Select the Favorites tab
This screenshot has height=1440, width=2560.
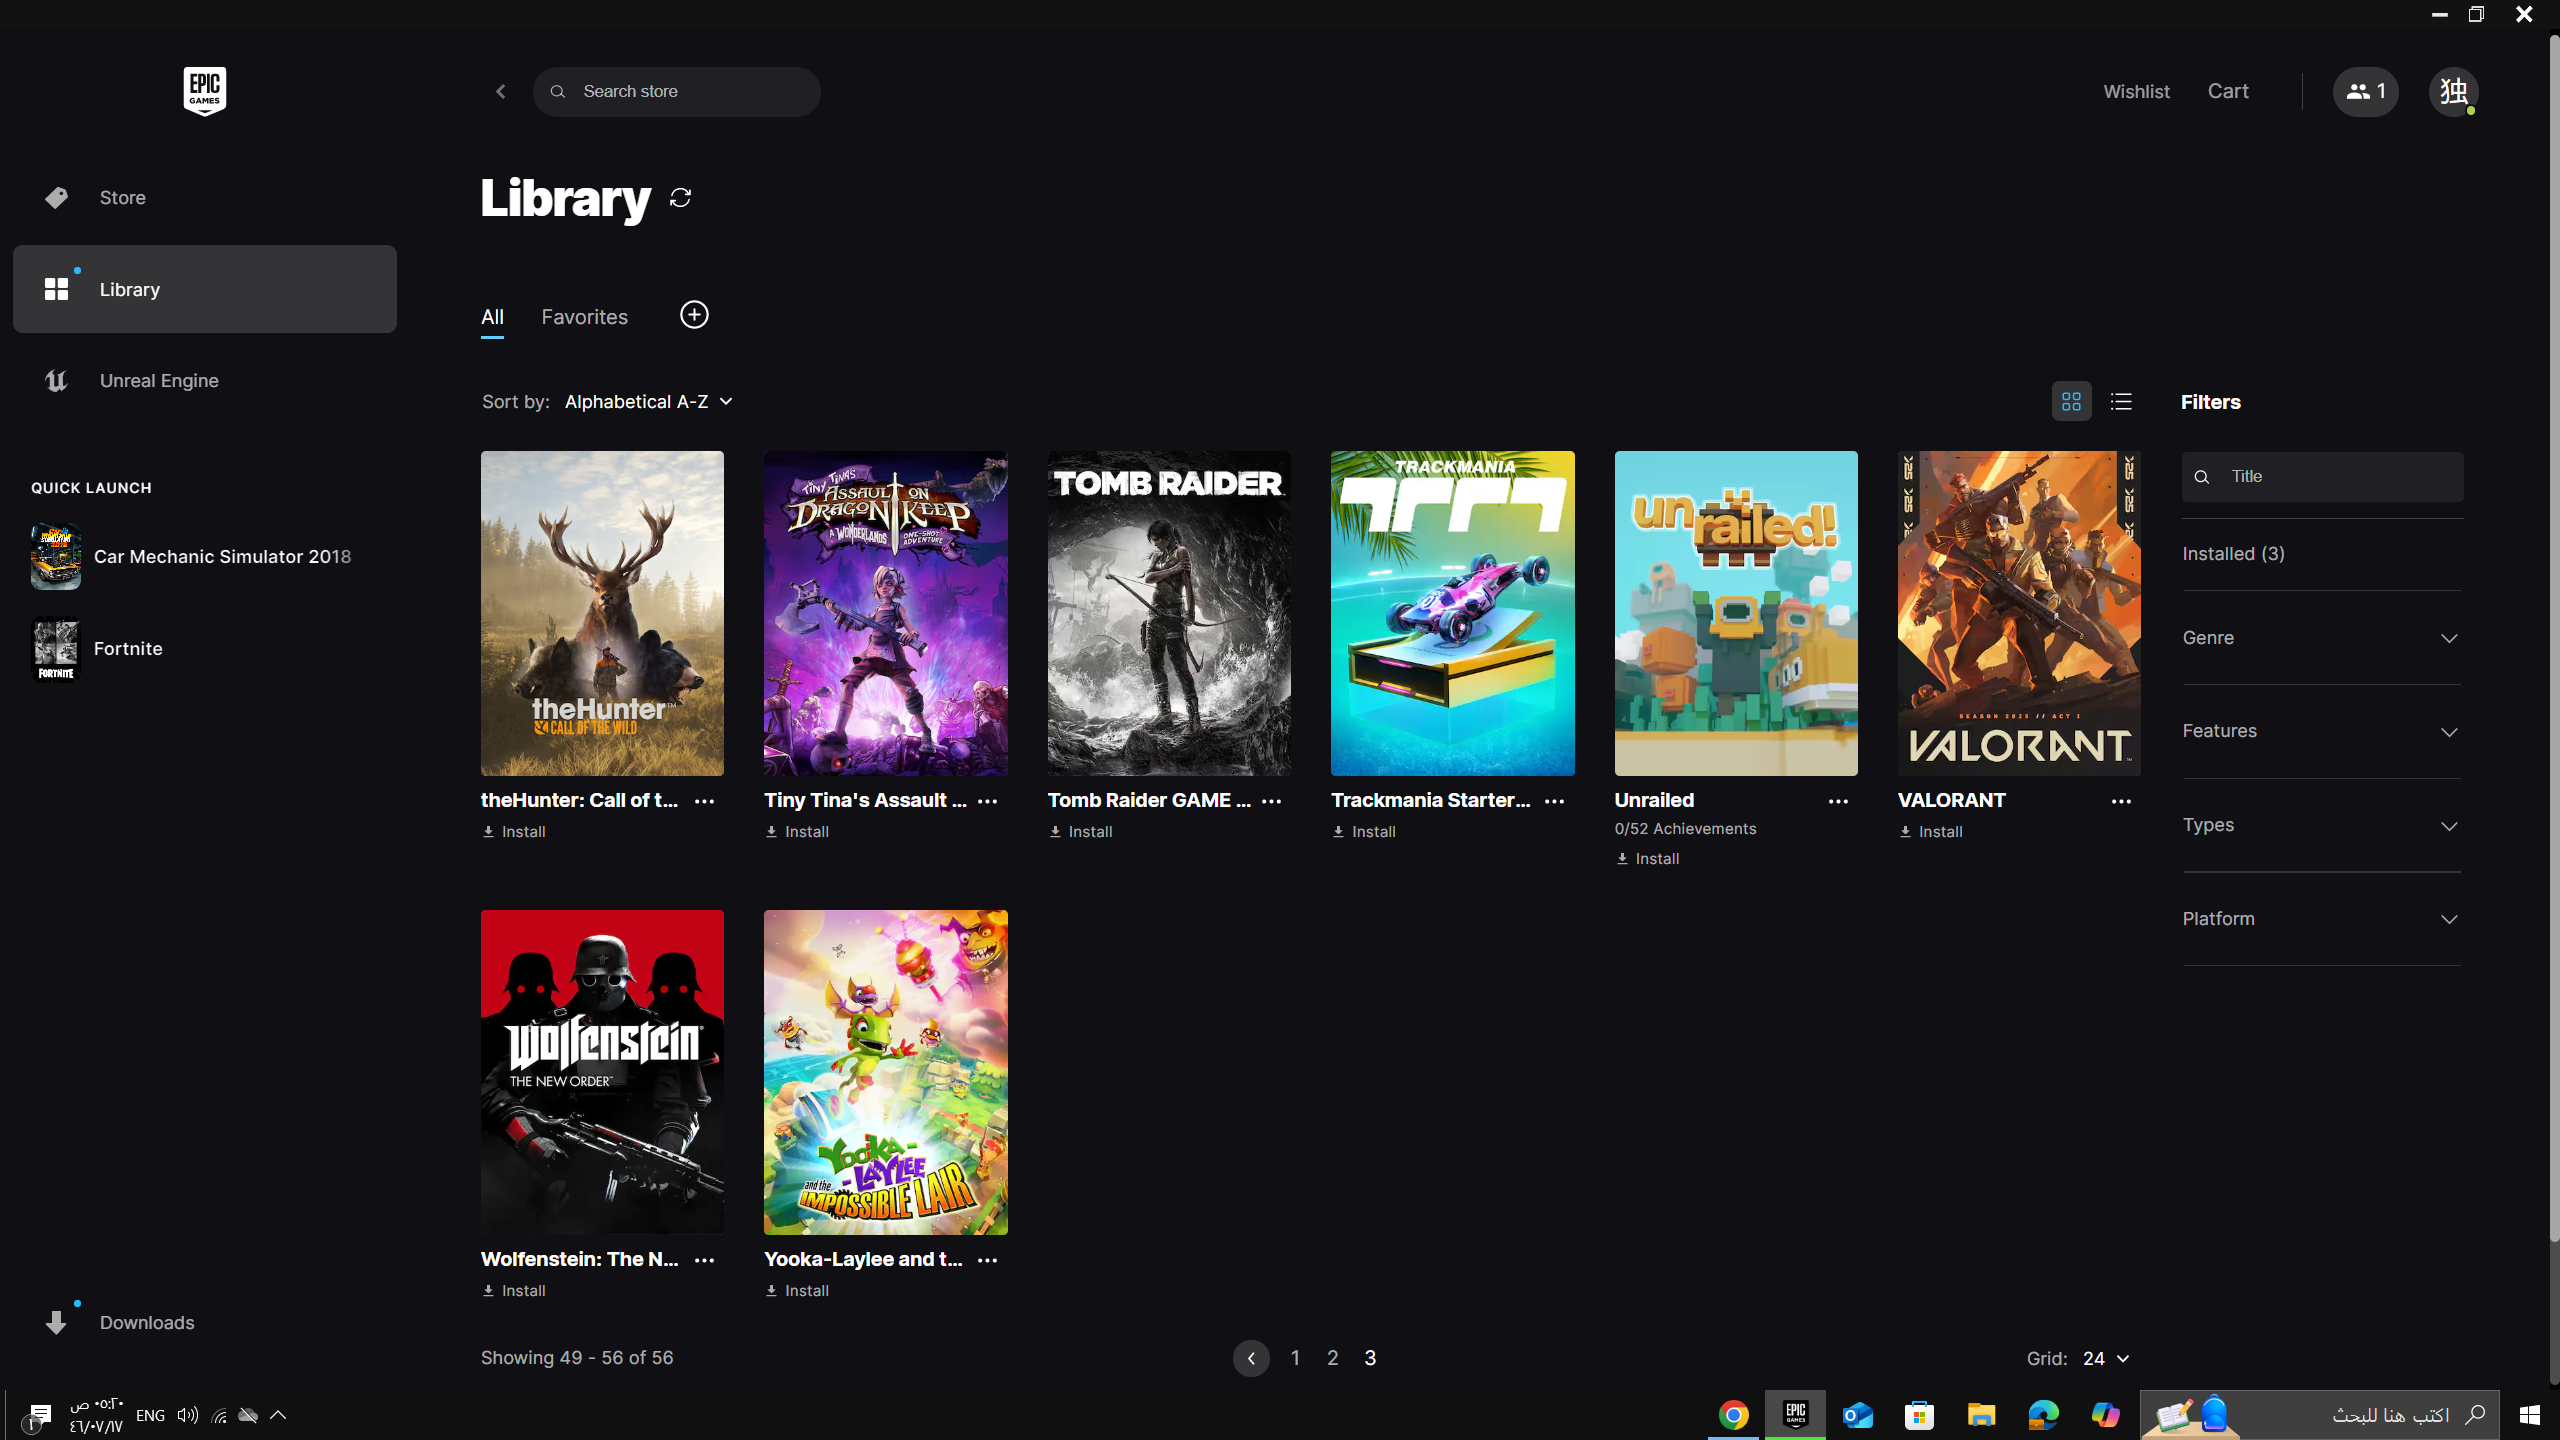tap(585, 317)
